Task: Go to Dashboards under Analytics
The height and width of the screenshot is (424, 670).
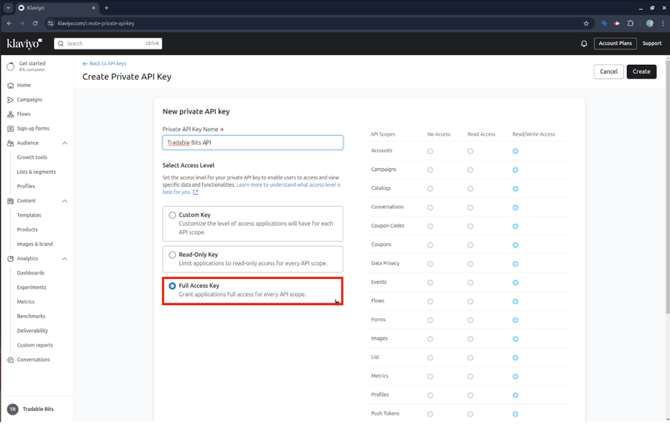Action: [30, 273]
